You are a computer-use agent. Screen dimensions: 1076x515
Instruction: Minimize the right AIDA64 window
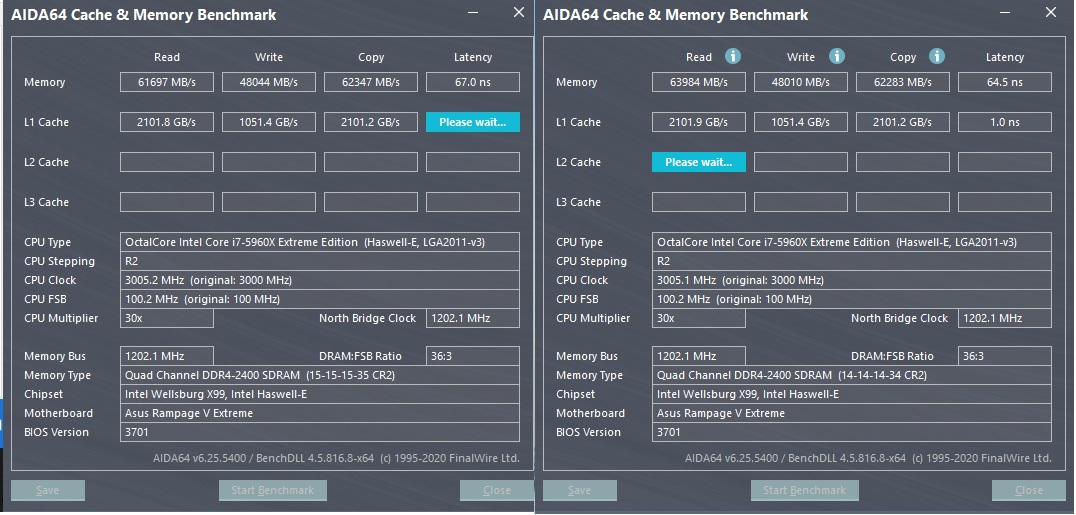pyautogui.click(x=1005, y=12)
